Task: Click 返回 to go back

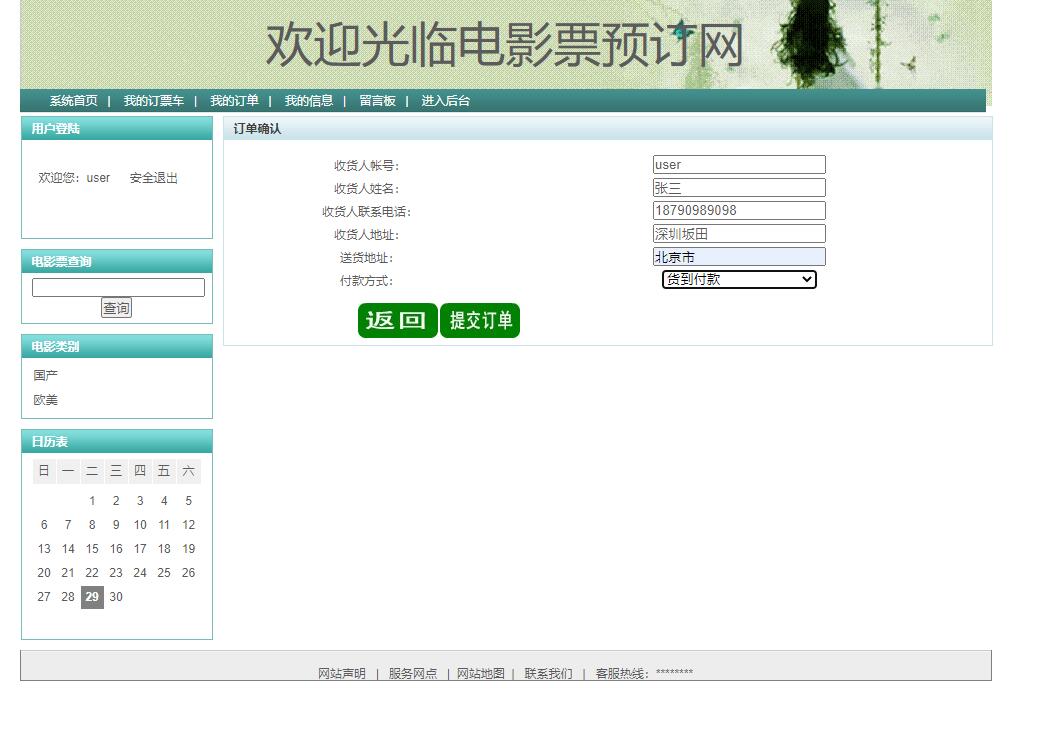Action: (x=397, y=320)
